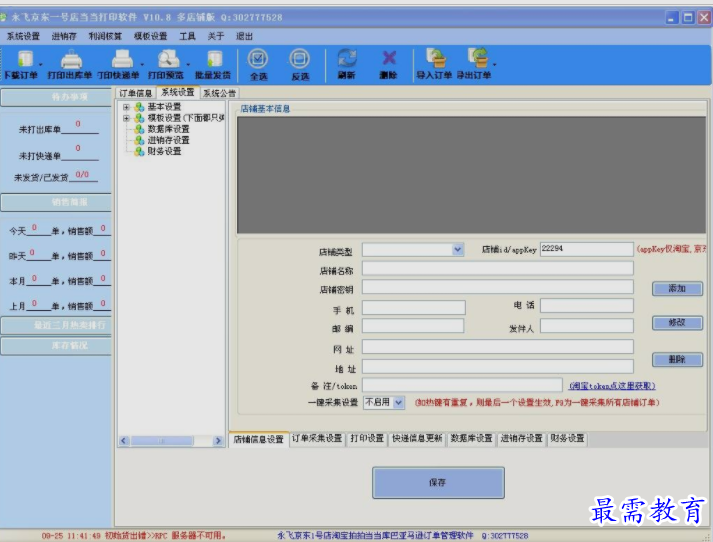713x542 pixels.
Task: Click the 备注/token input field
Action: 462,385
